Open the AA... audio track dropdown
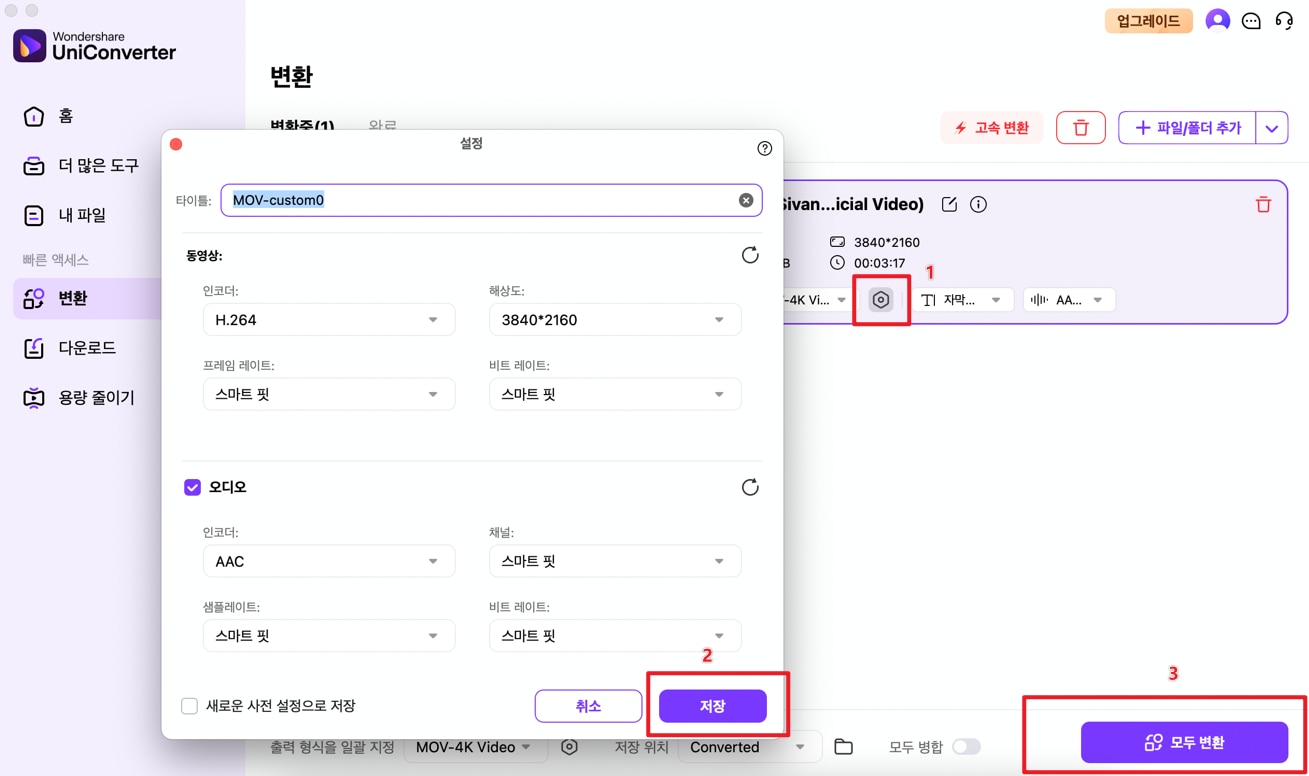Screen dimensions: 1309x776 (x=1068, y=300)
